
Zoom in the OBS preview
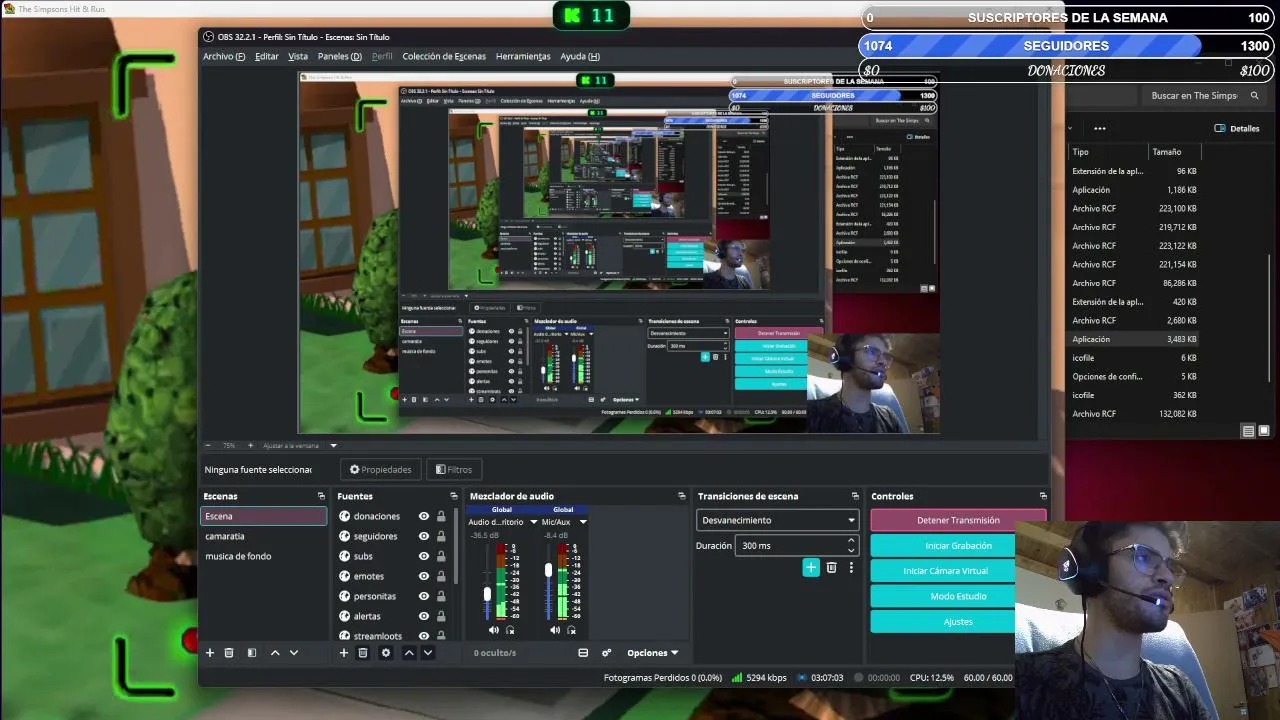click(x=251, y=446)
